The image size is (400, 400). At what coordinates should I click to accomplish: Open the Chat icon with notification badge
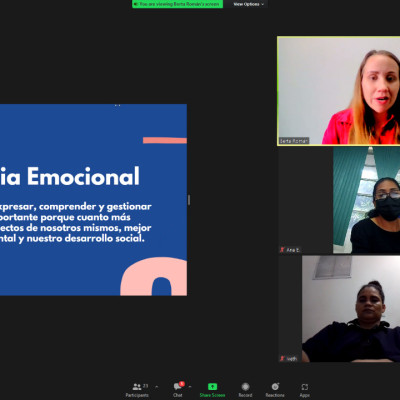click(x=178, y=386)
